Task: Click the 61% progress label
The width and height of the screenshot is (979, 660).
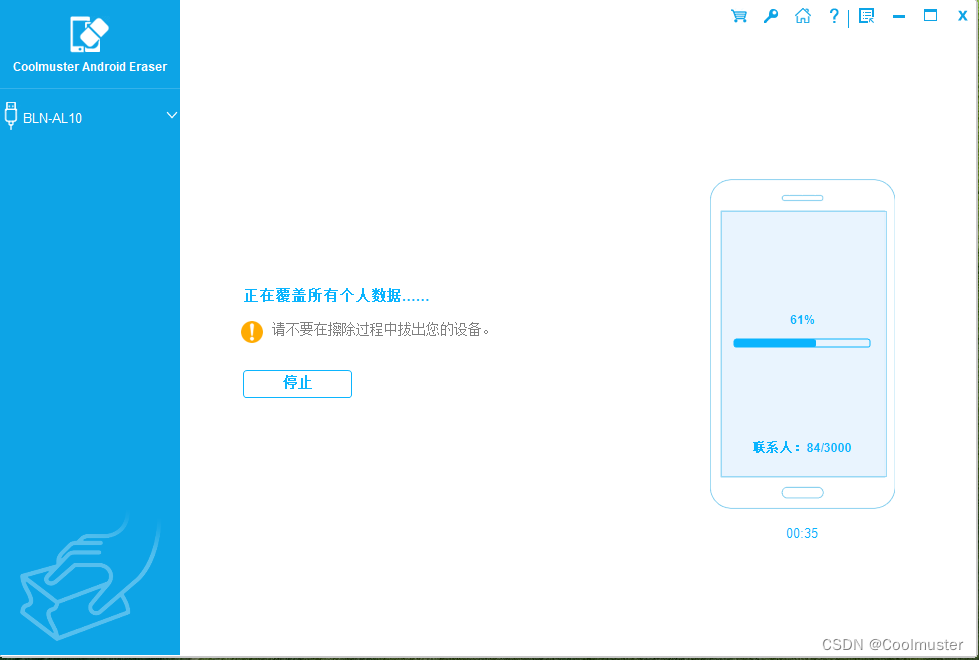Action: tap(802, 320)
